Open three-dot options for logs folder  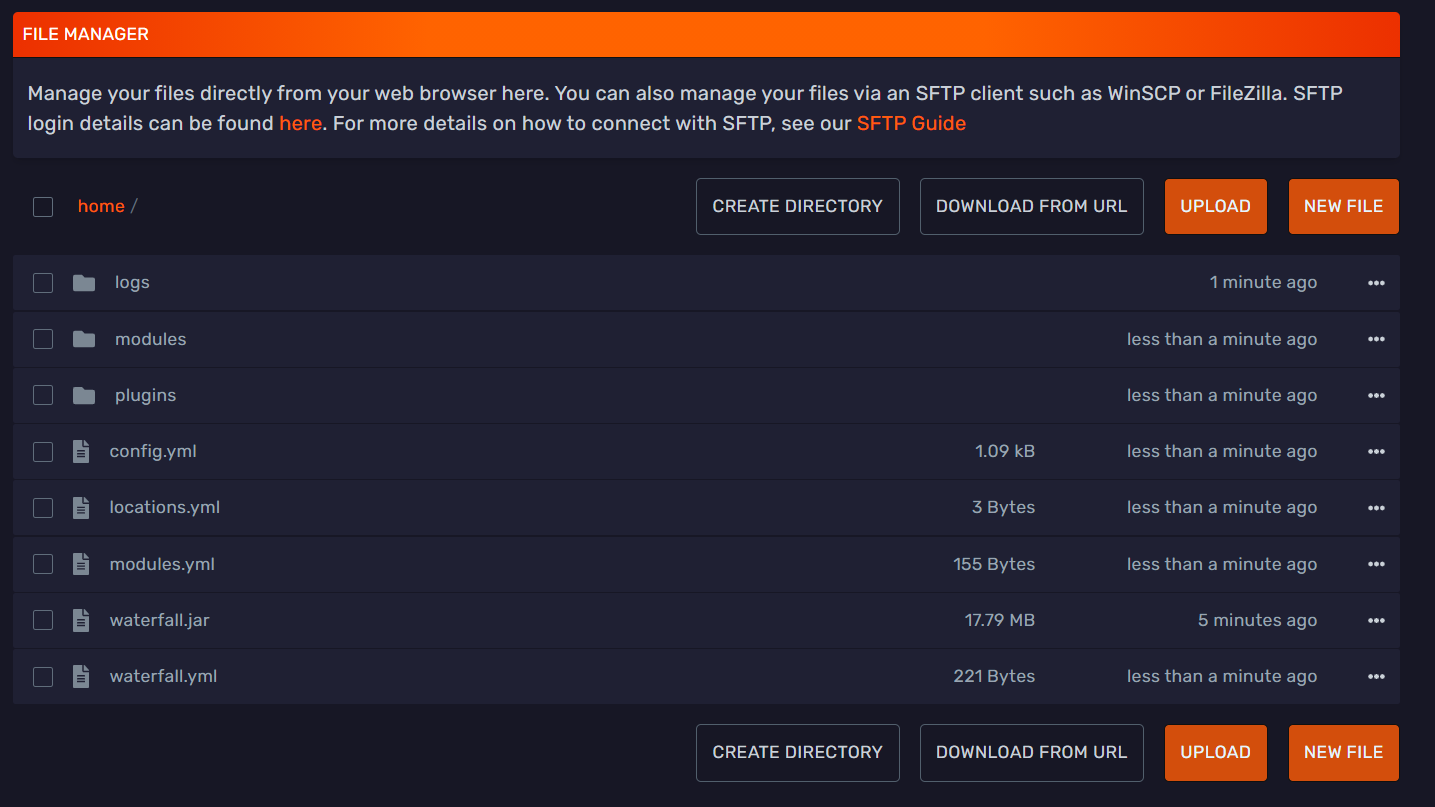point(1376,283)
